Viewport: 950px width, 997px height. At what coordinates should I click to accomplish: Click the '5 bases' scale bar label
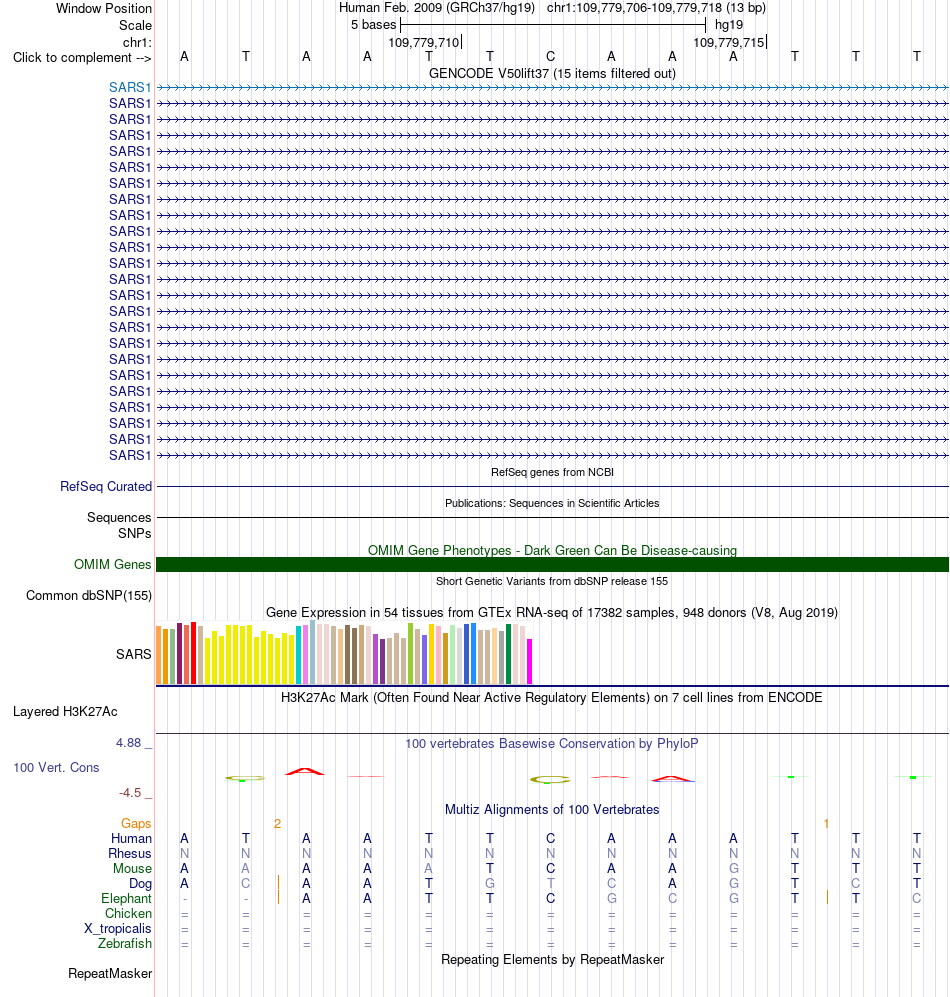point(373,25)
